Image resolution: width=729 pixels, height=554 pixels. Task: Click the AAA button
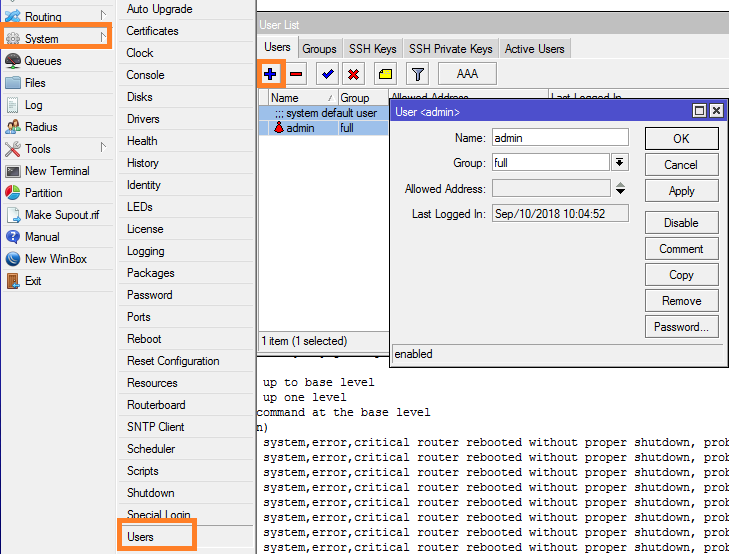pos(467,74)
